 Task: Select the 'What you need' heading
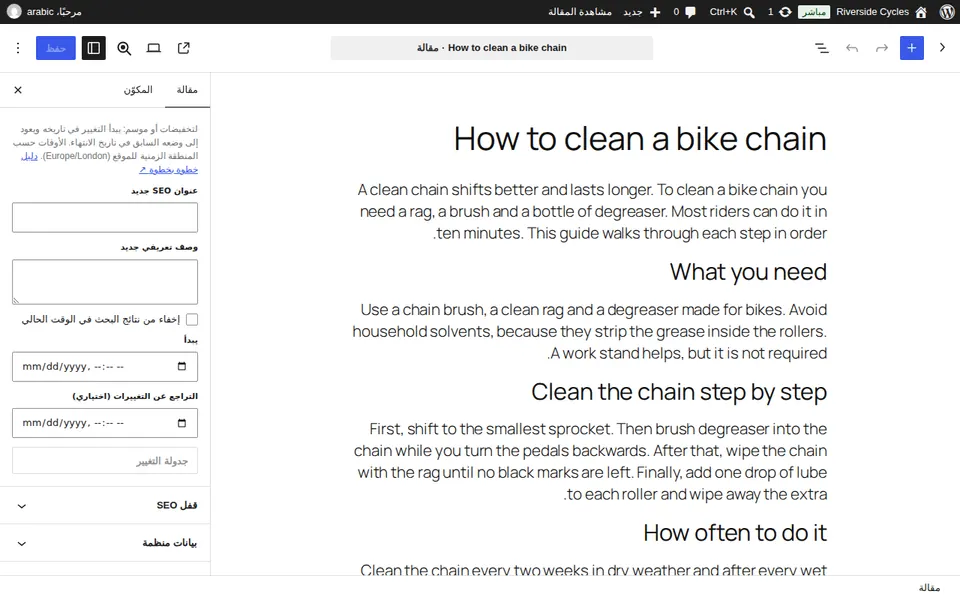(748, 272)
